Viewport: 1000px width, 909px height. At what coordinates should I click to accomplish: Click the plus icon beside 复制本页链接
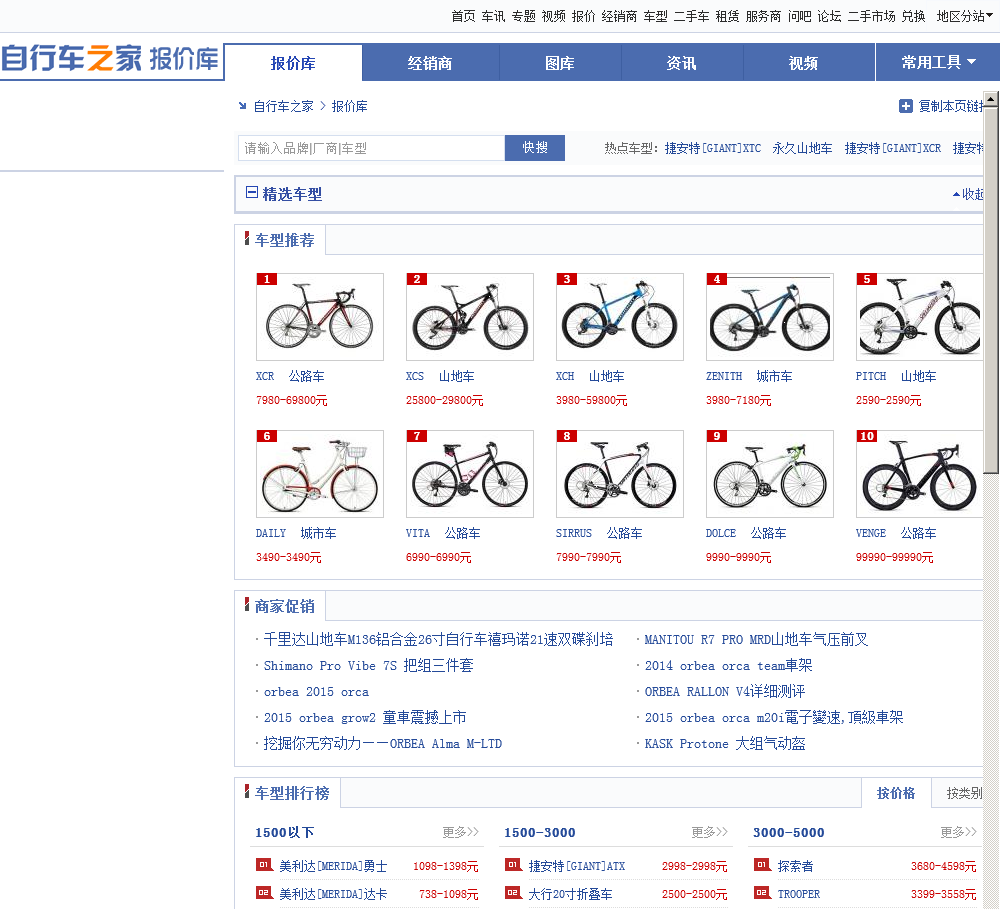point(906,107)
